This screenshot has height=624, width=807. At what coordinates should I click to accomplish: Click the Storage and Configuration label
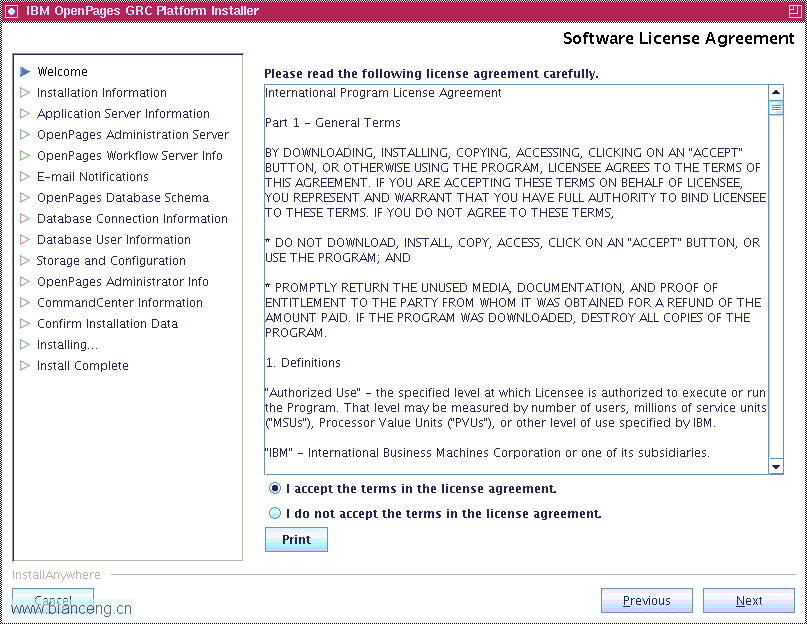(111, 261)
